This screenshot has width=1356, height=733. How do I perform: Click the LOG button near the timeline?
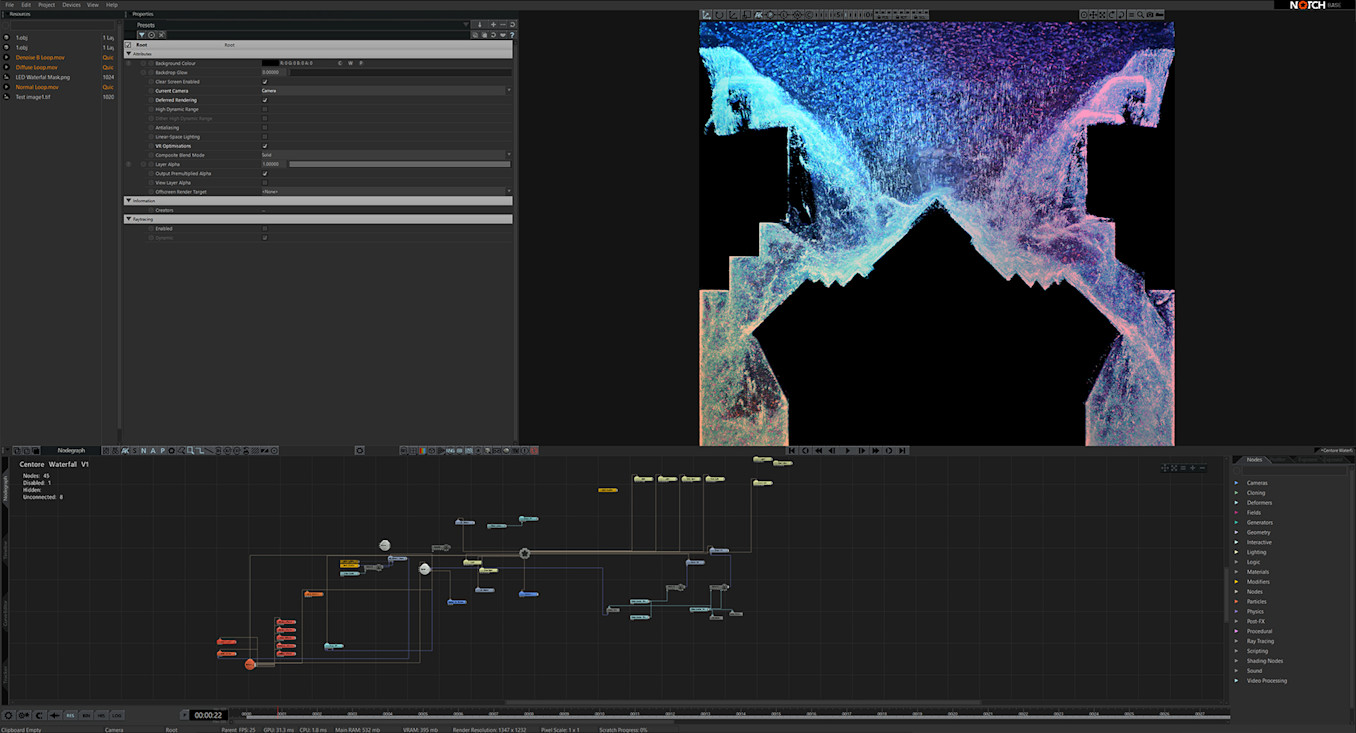click(117, 715)
